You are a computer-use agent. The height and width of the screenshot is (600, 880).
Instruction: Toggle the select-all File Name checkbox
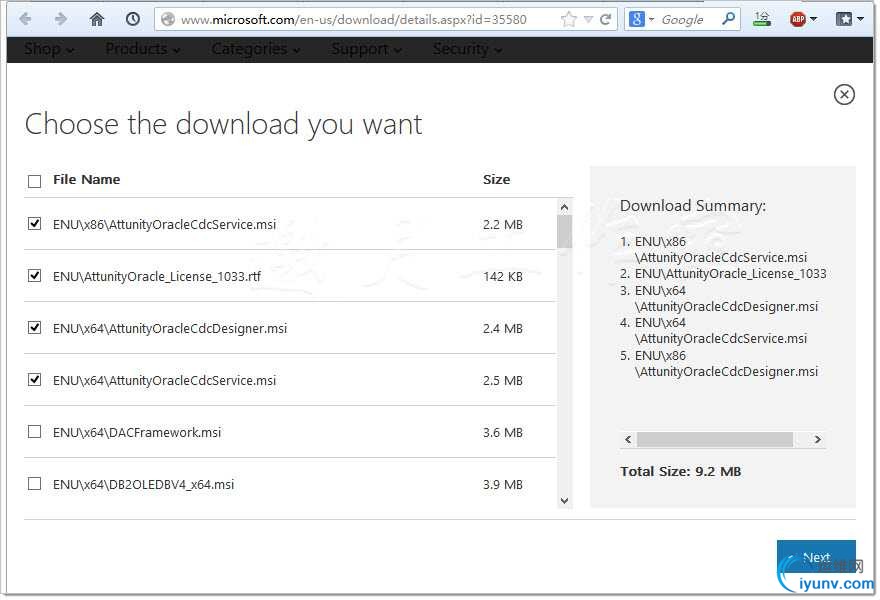tap(34, 181)
